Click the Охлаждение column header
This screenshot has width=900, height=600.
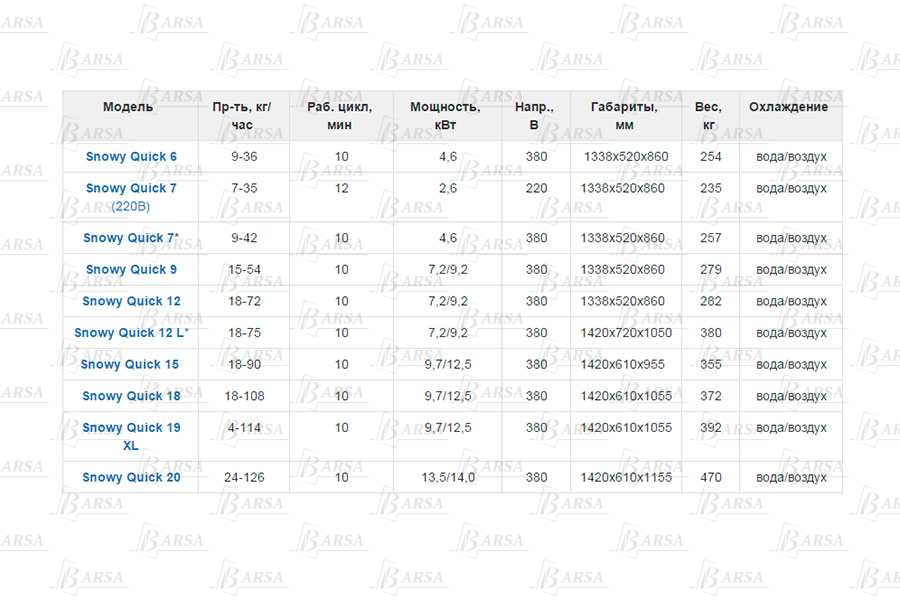point(788,107)
